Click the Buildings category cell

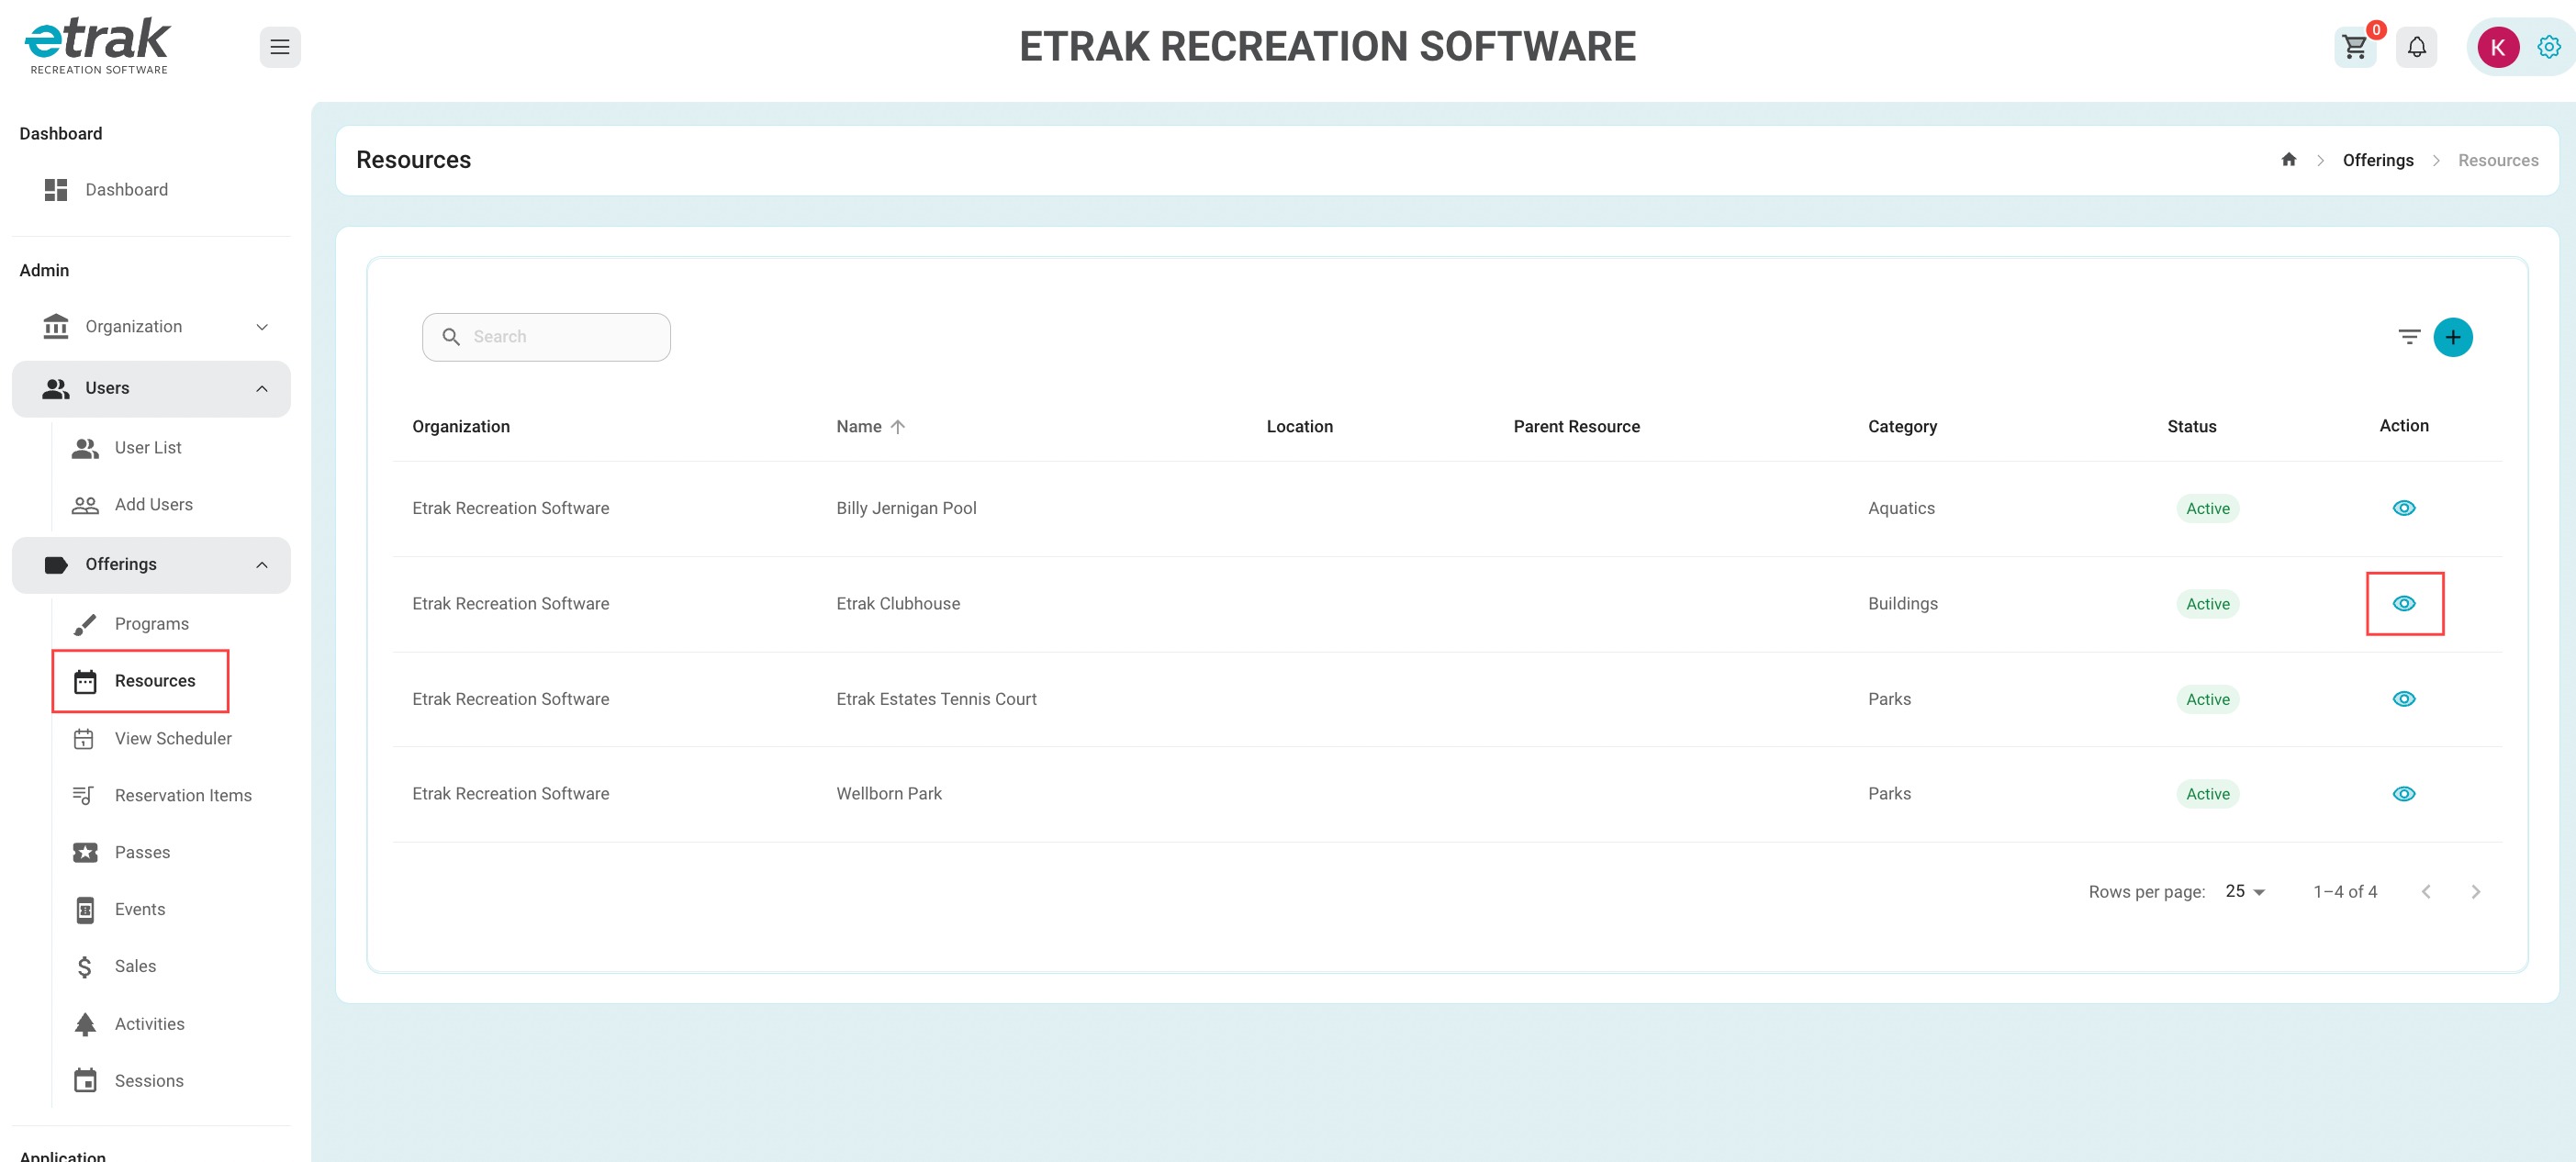[1902, 604]
